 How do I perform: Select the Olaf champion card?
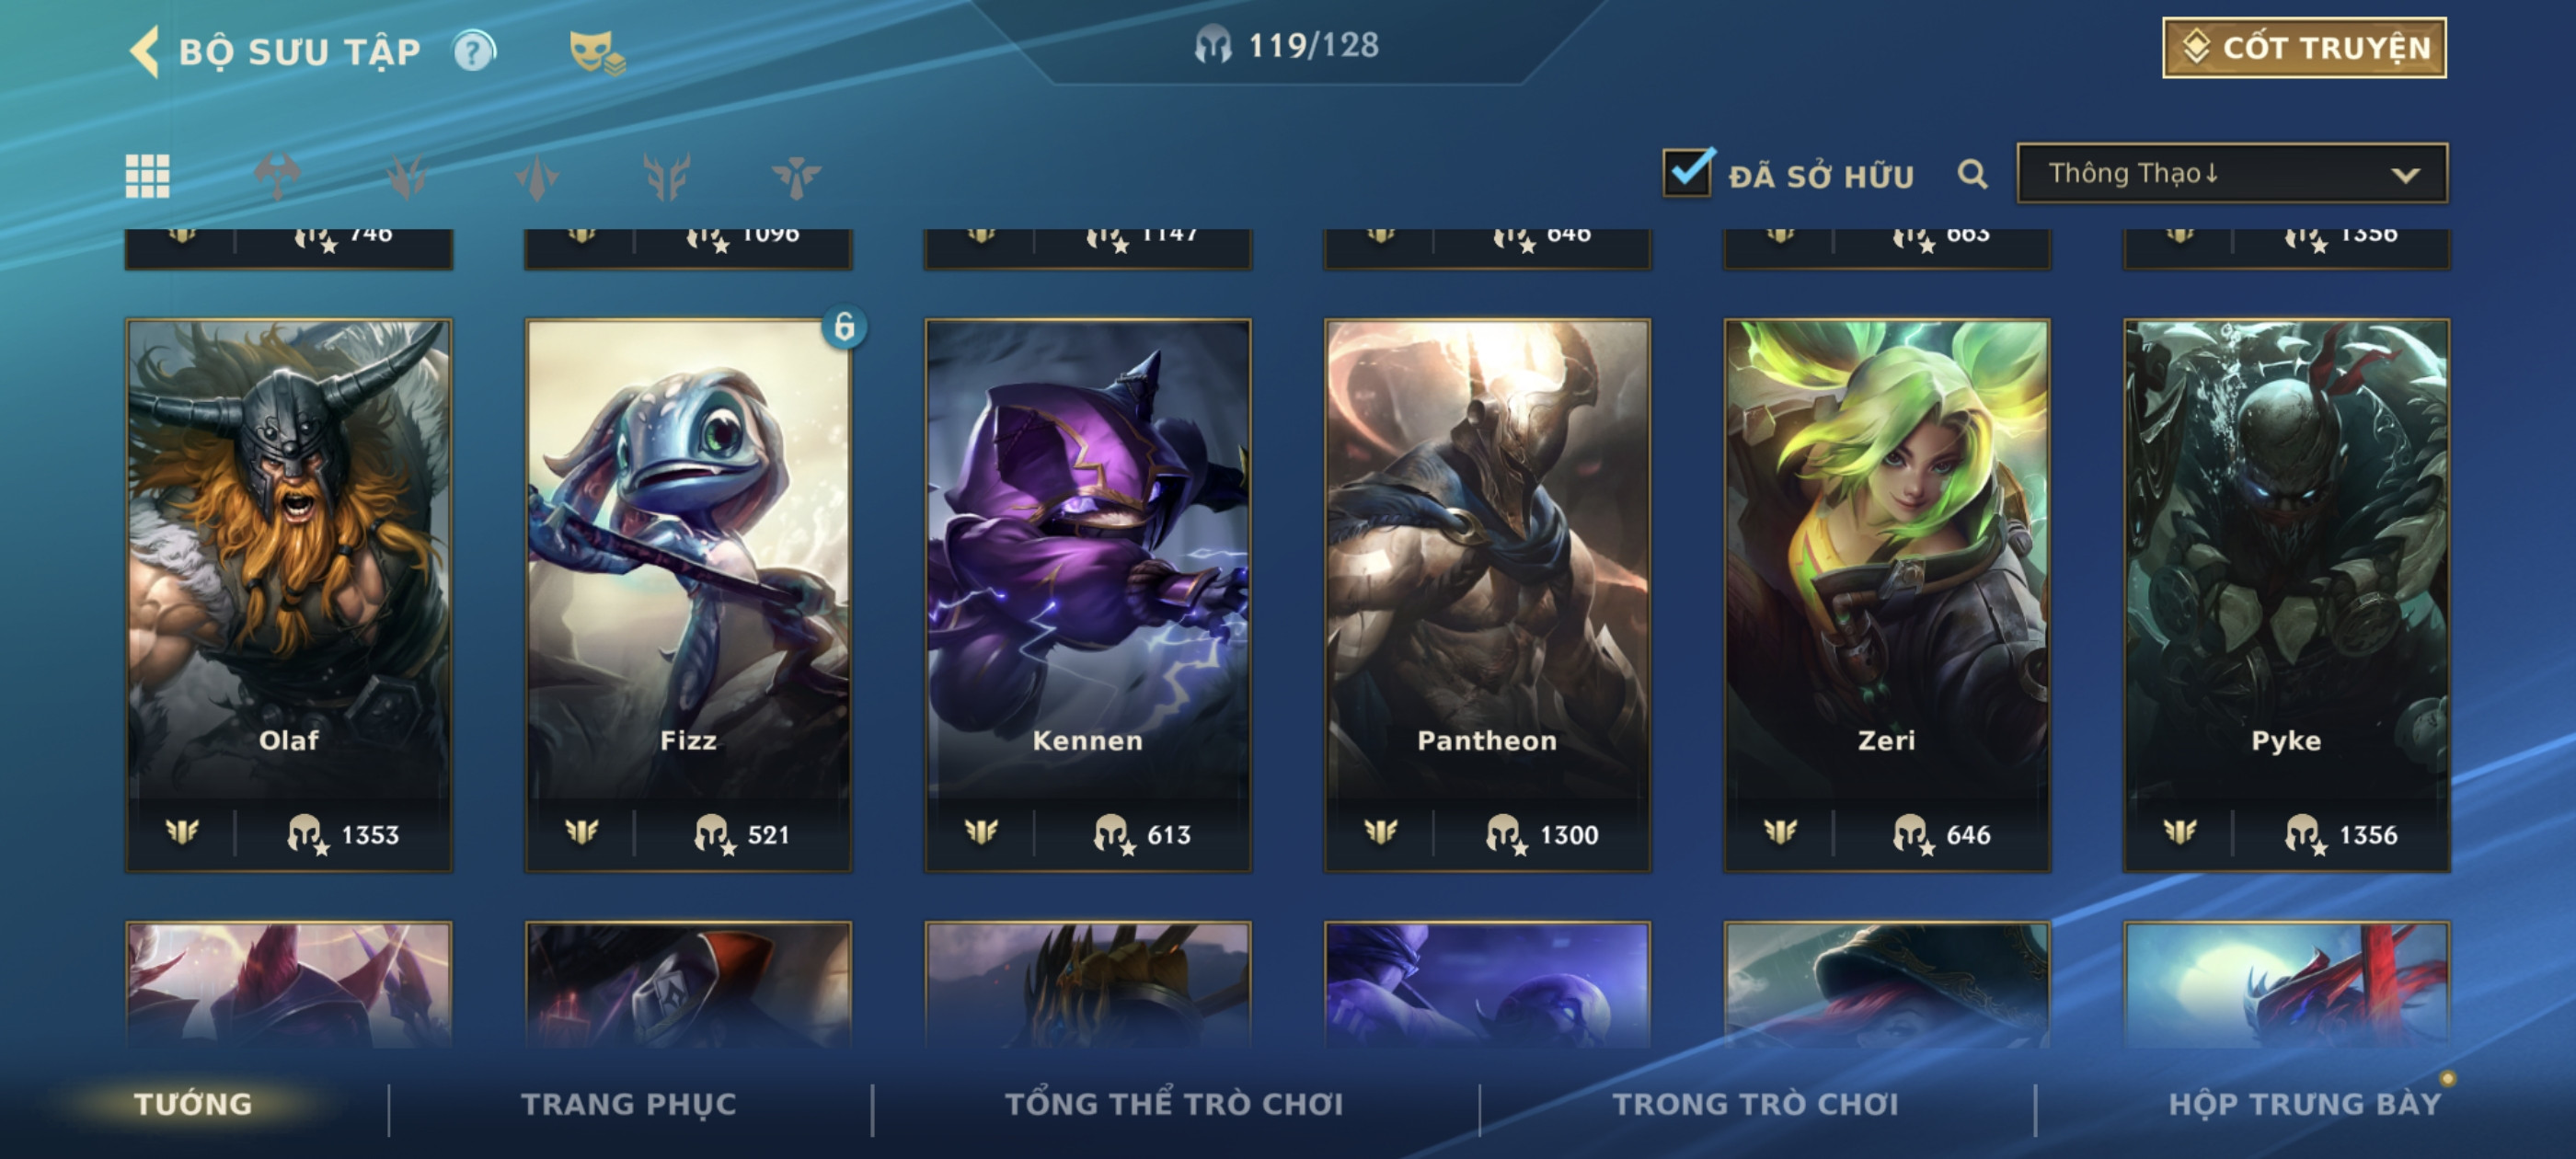[289, 595]
